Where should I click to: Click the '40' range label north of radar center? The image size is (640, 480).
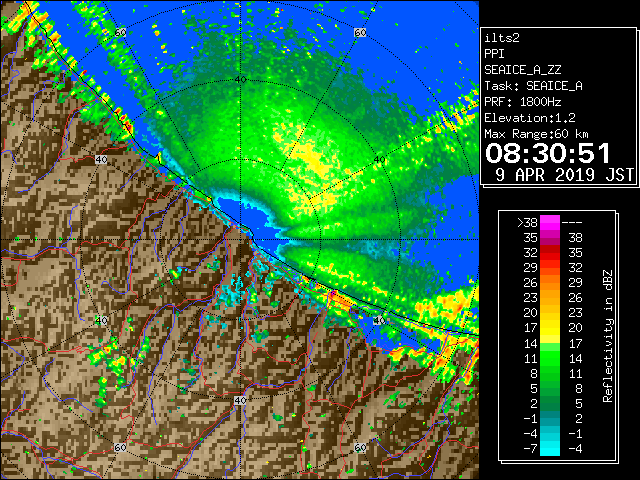click(240, 80)
